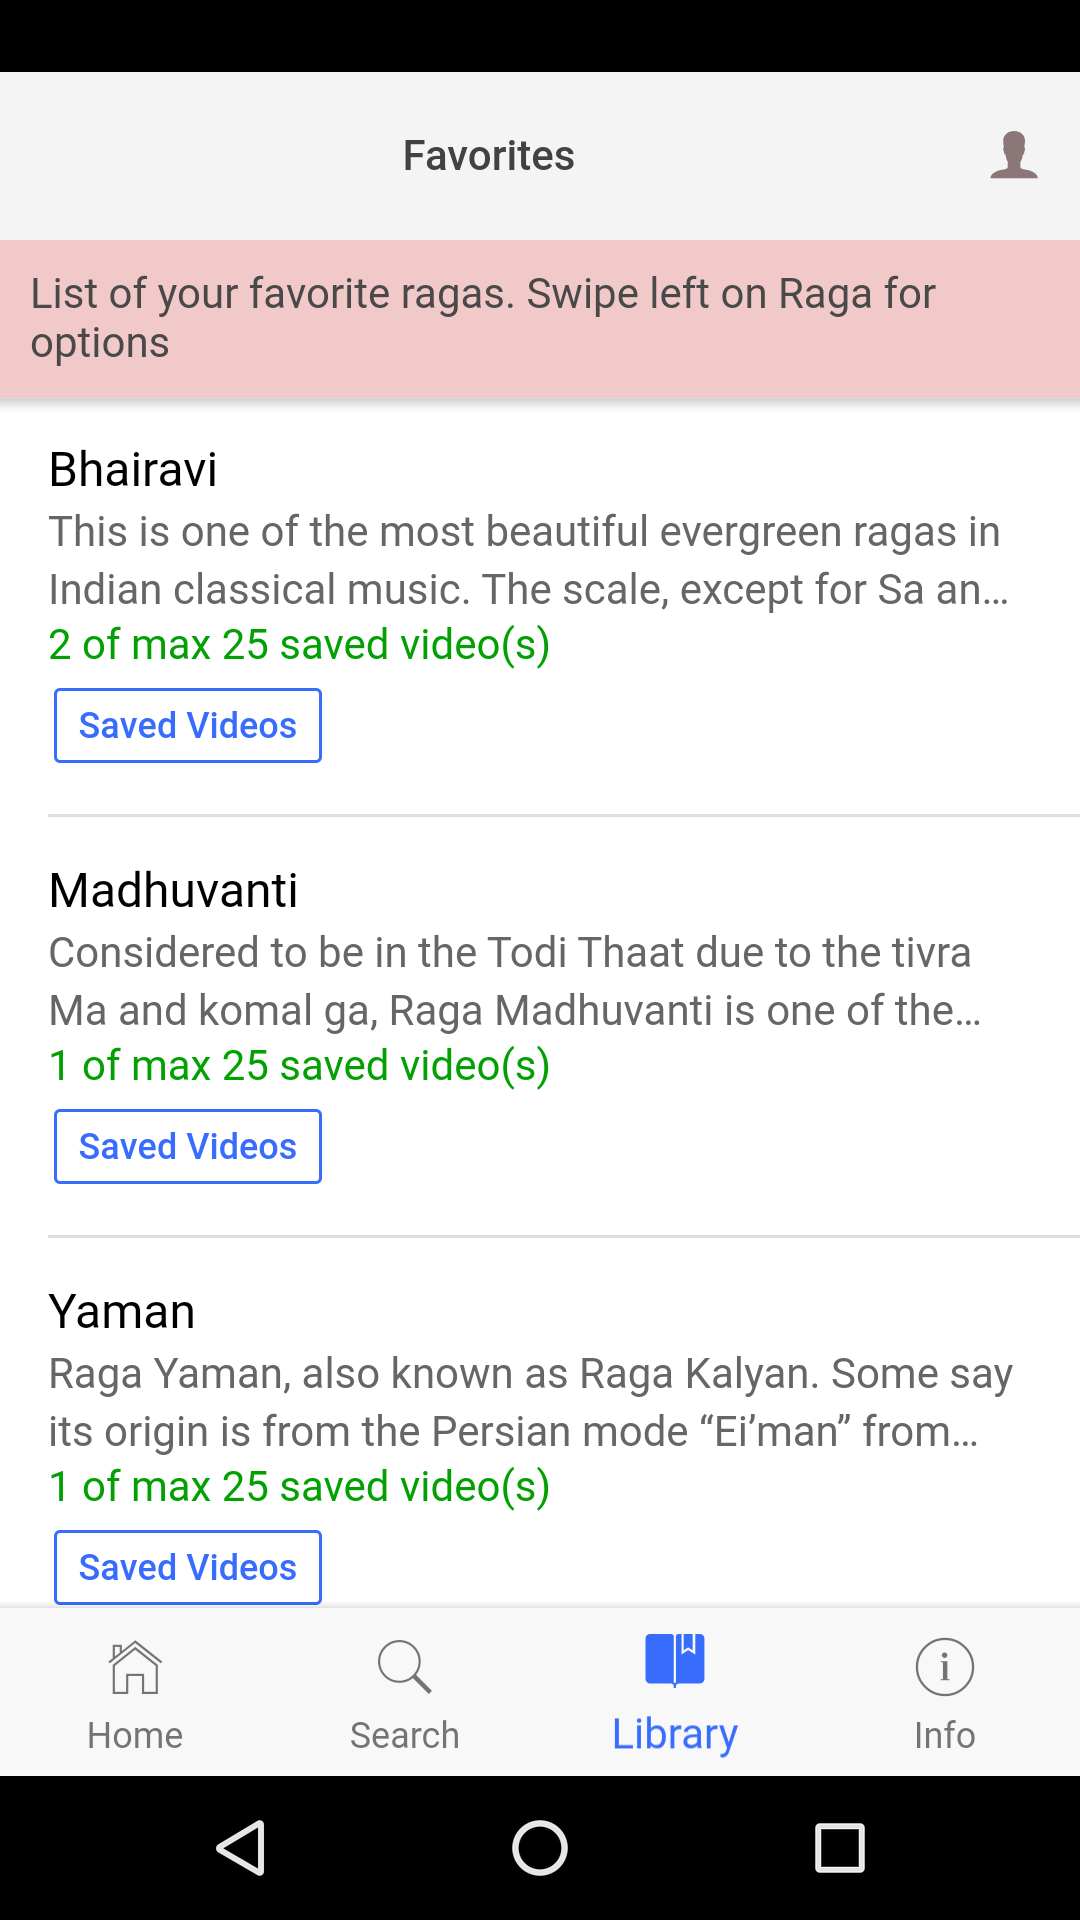Open the user profile icon
The height and width of the screenshot is (1920, 1080).
tap(1013, 156)
